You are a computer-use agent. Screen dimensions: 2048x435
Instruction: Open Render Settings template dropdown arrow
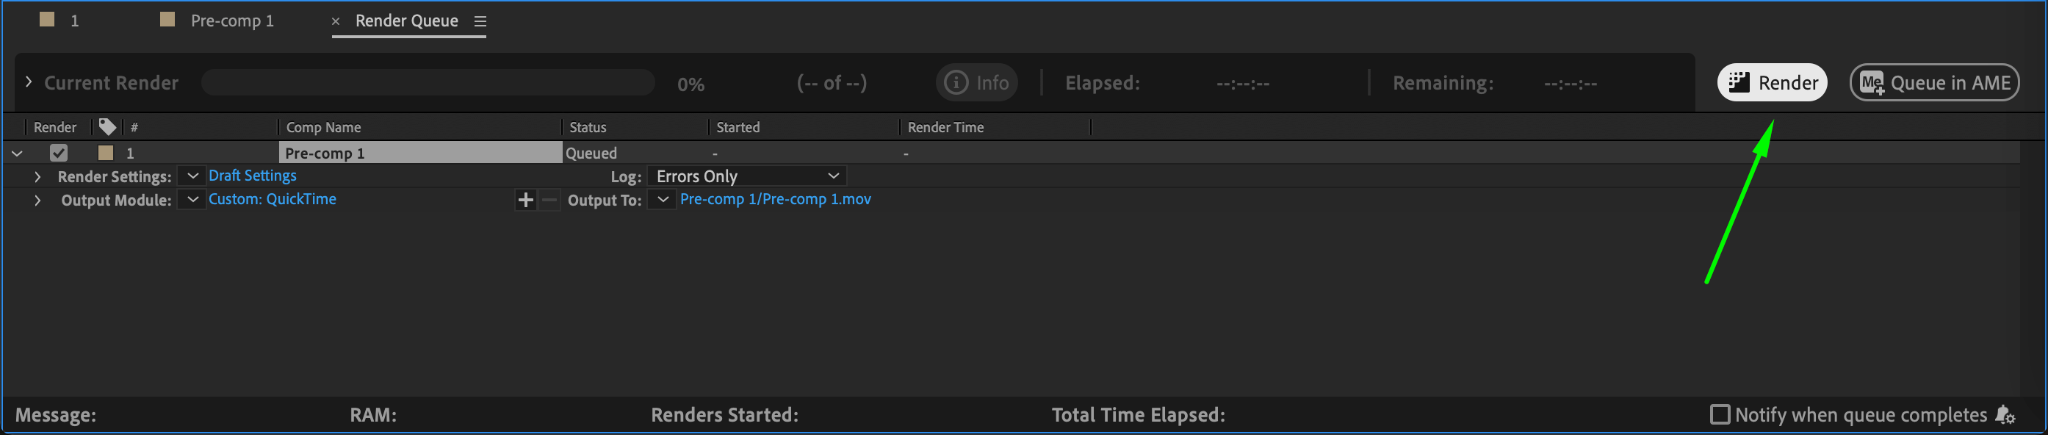click(193, 176)
